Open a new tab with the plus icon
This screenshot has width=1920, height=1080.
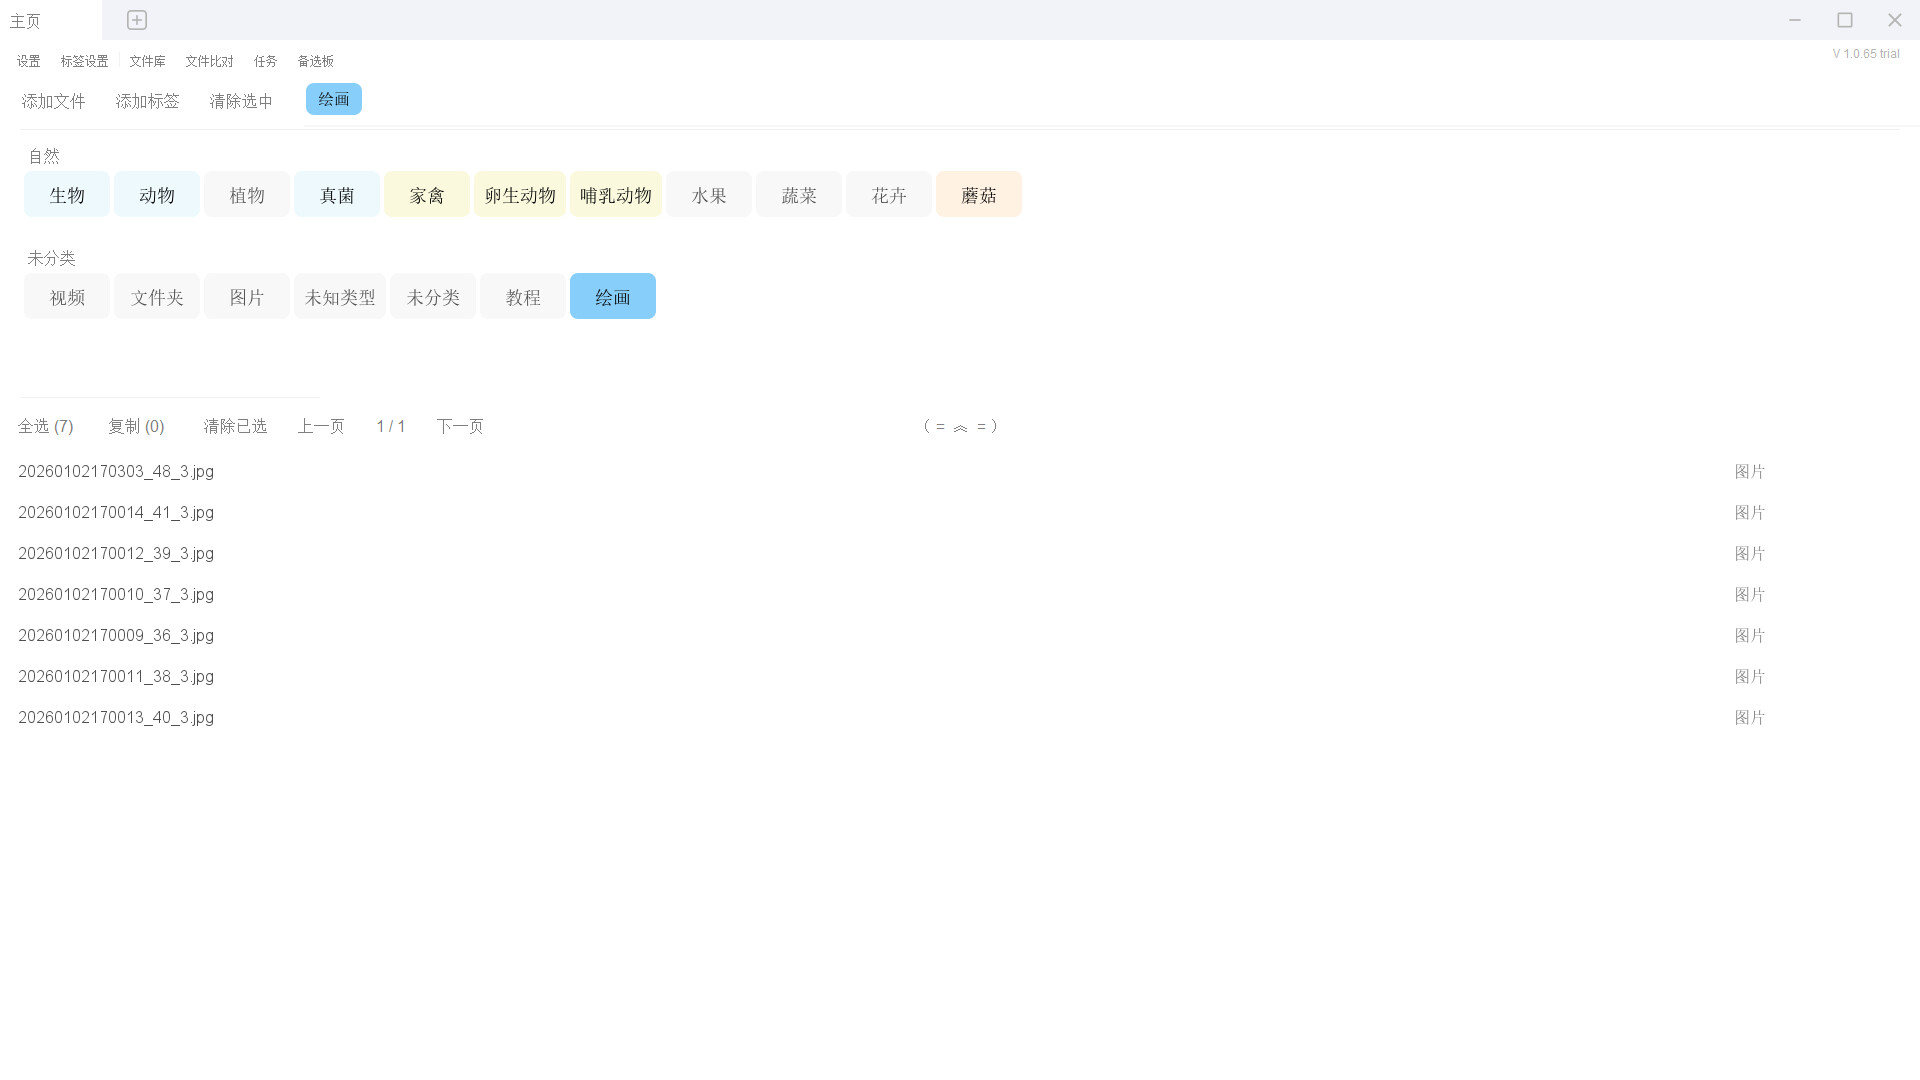tap(136, 20)
